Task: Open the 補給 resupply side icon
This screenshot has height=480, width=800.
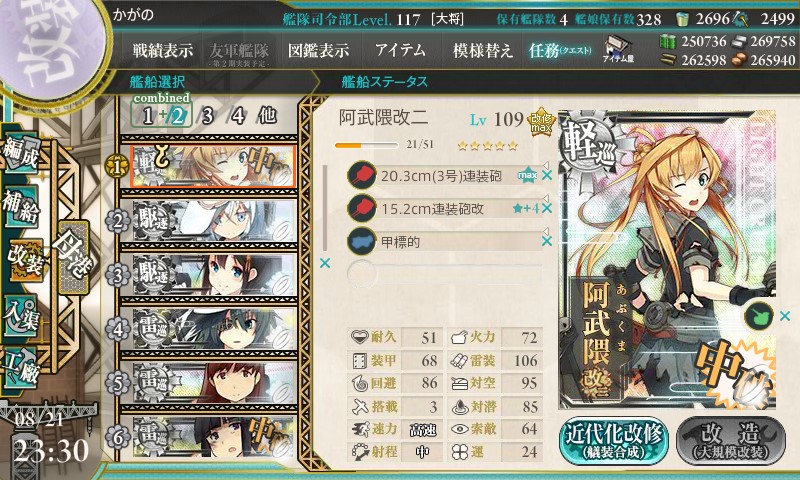Action: 21,207
